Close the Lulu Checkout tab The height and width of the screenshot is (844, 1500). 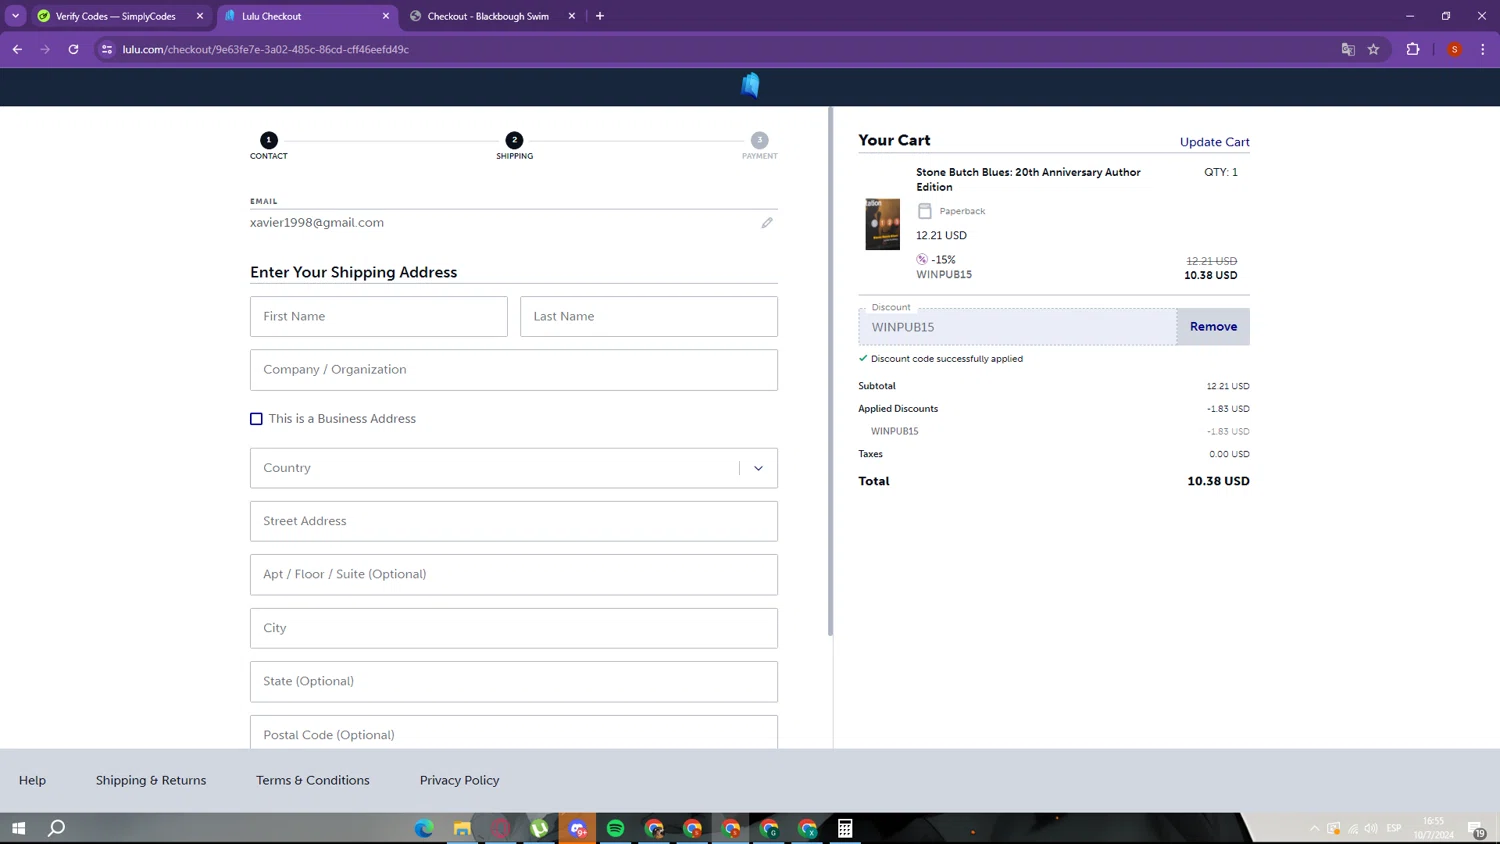[x=386, y=16]
